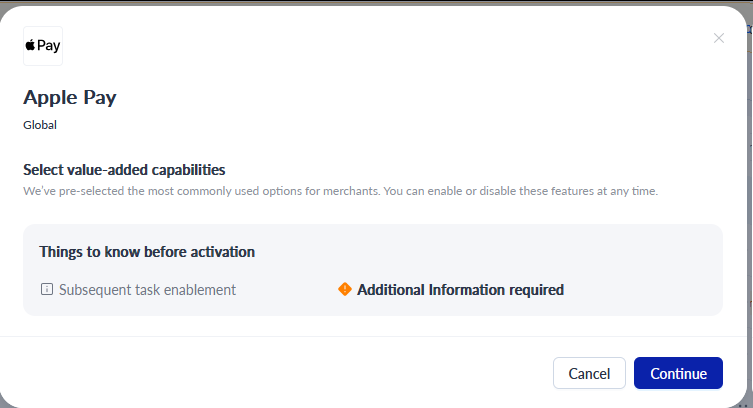Select the Additional Information required status text

click(460, 290)
